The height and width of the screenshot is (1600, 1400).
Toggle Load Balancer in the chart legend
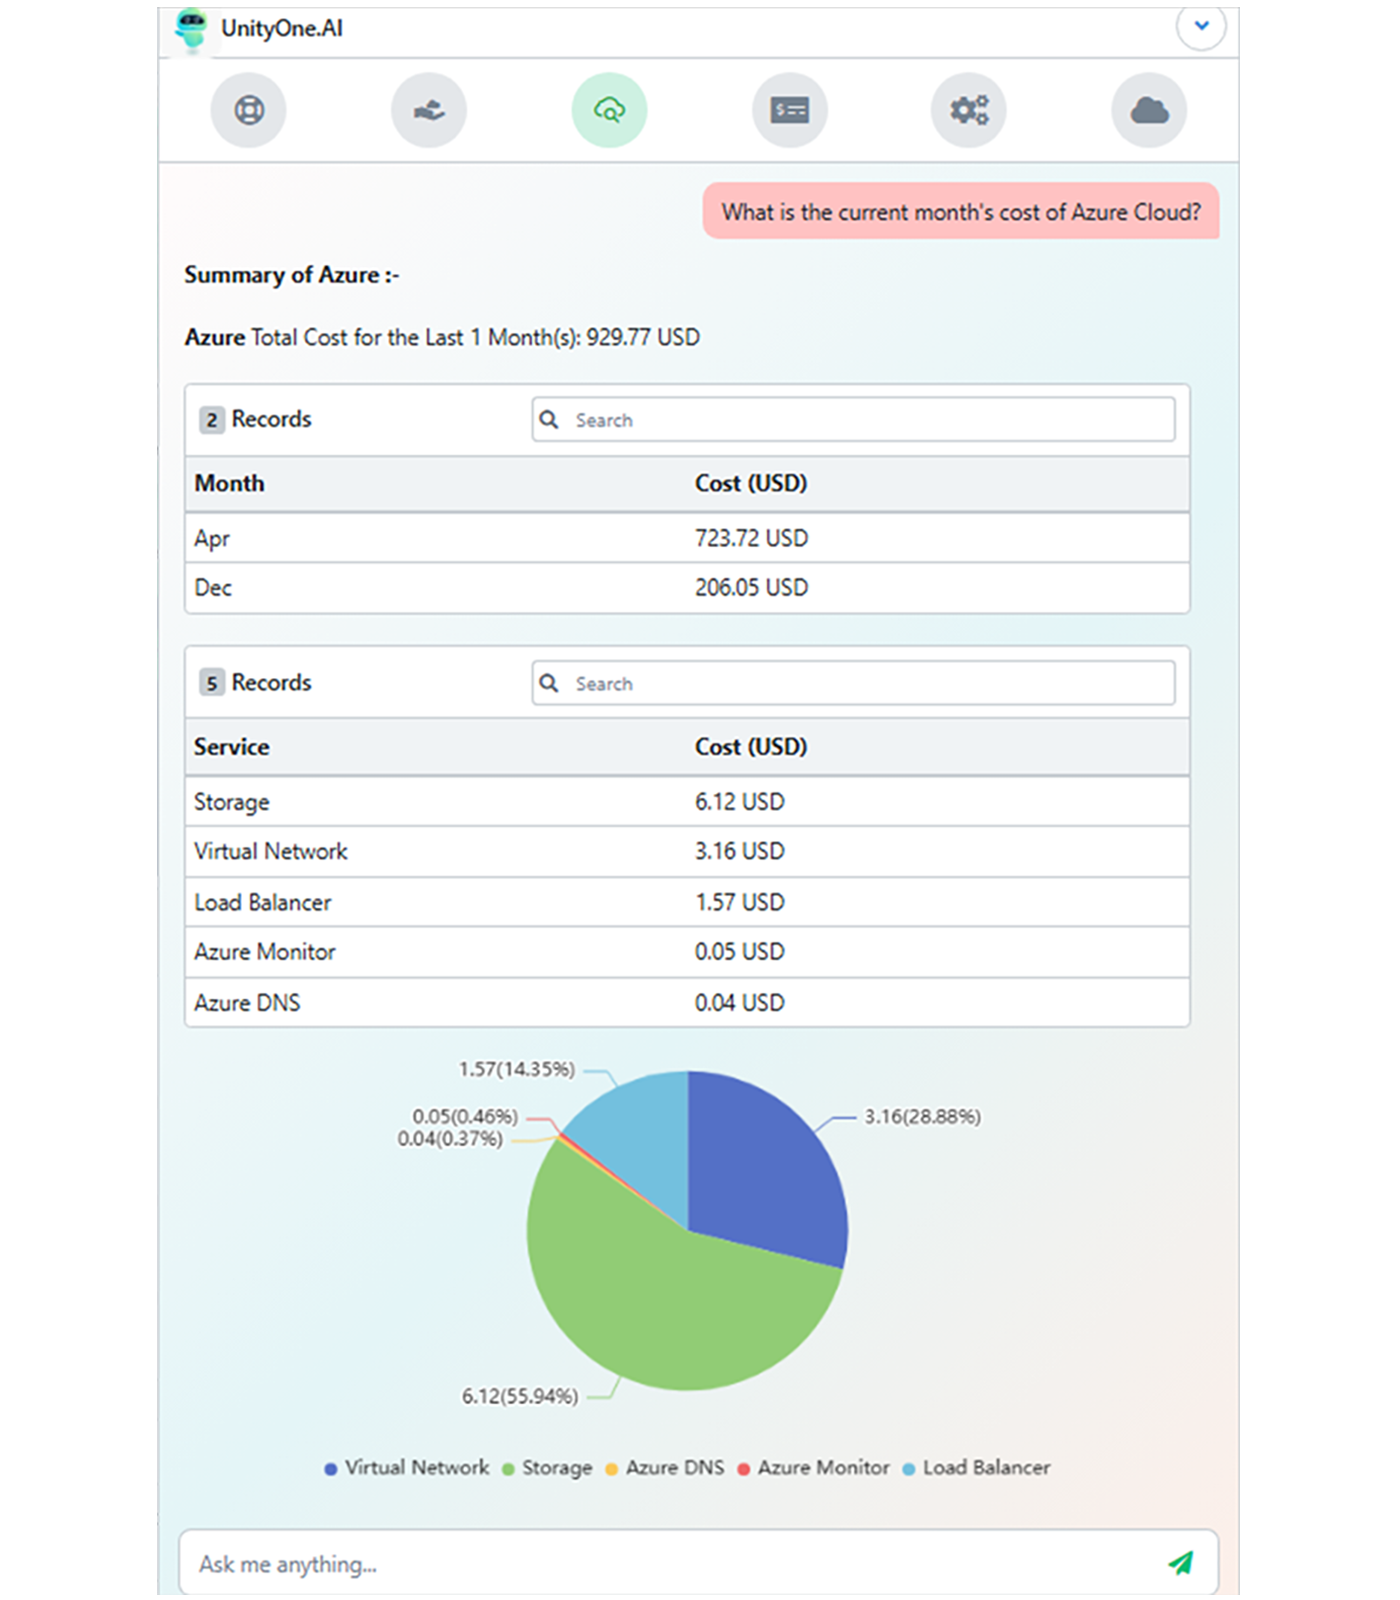tap(976, 1468)
